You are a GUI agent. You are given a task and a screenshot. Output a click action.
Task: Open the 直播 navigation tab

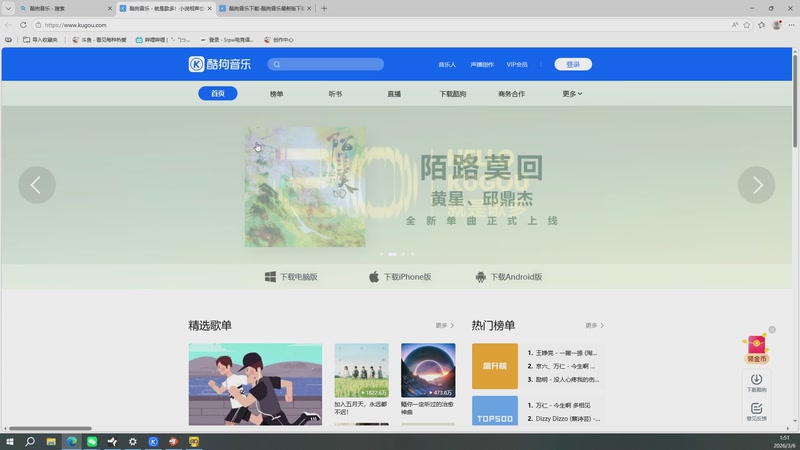pos(394,94)
